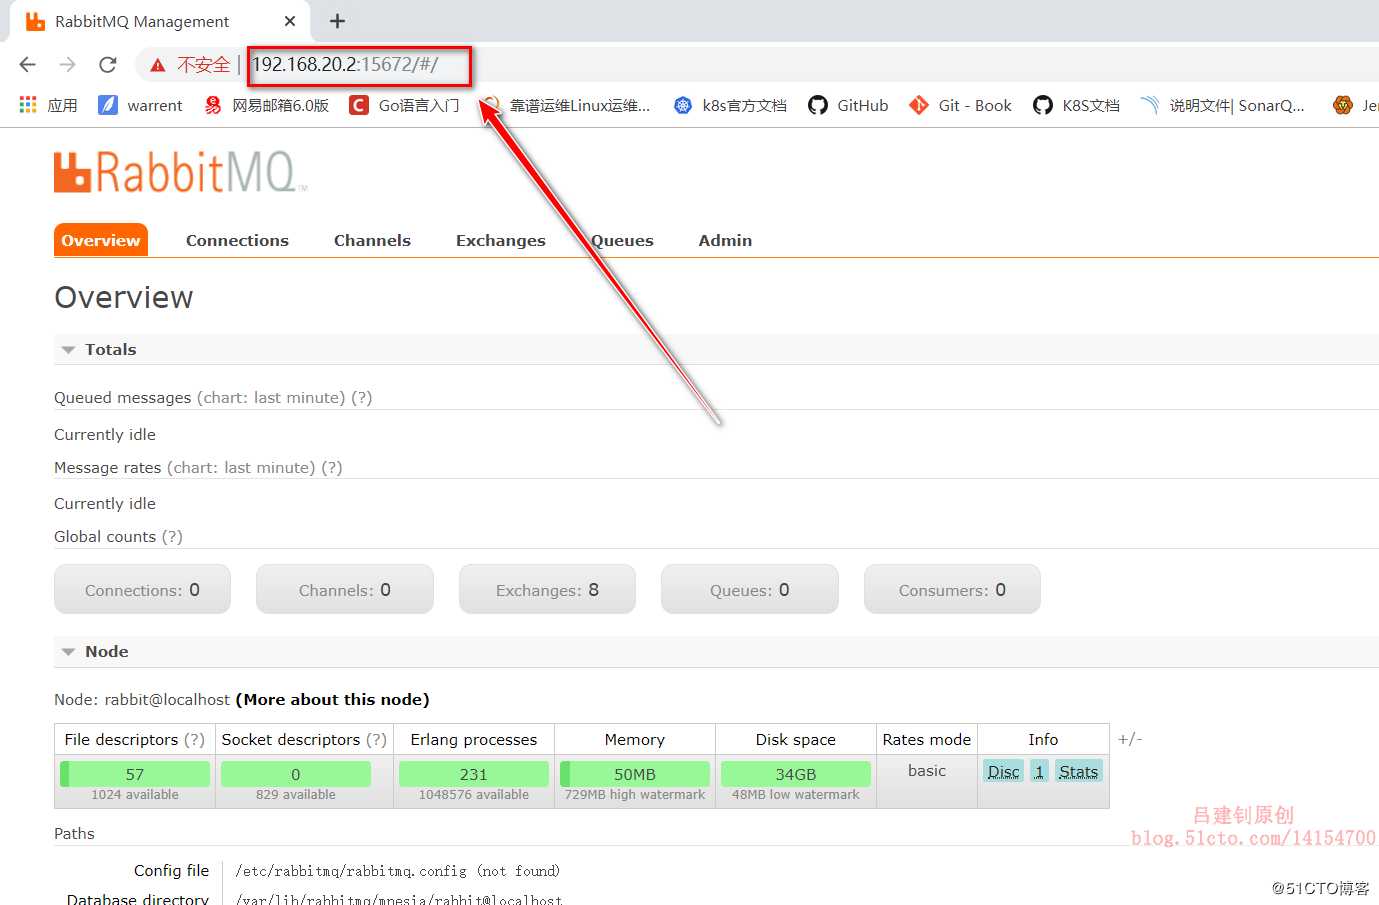1379x905 pixels.
Task: Open the K8S文档 bookmark
Action: 1076,105
